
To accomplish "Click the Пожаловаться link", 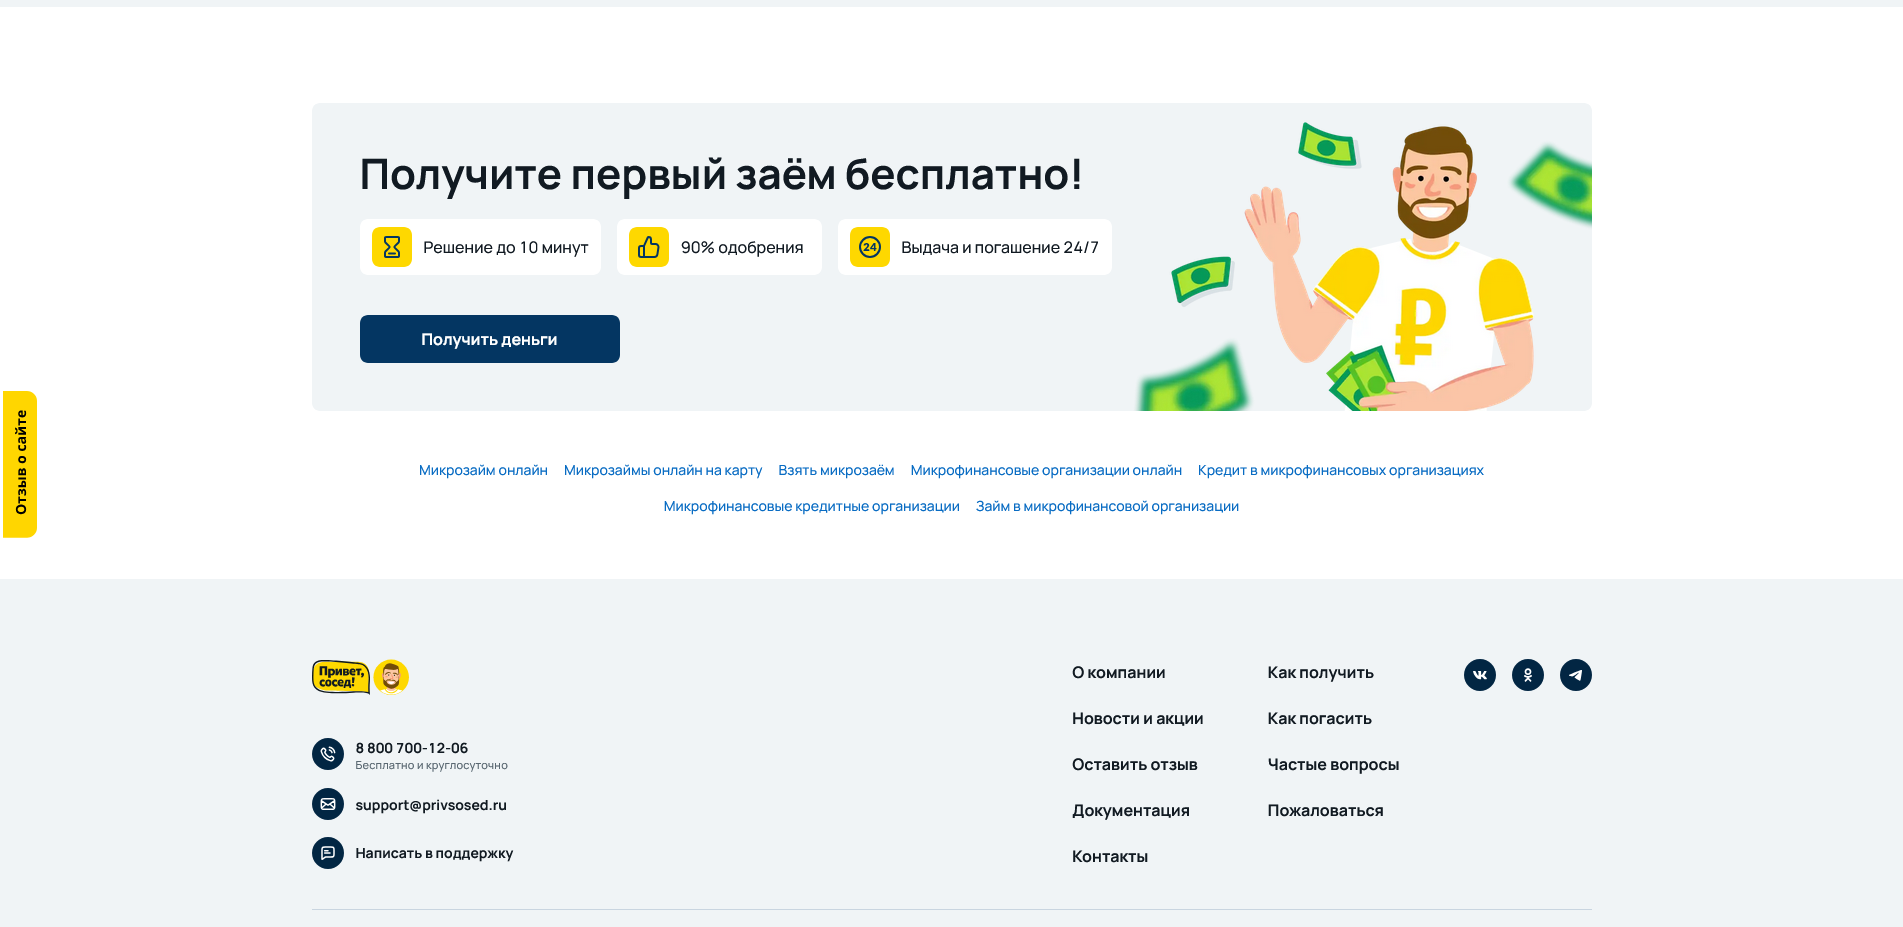I will [x=1324, y=810].
